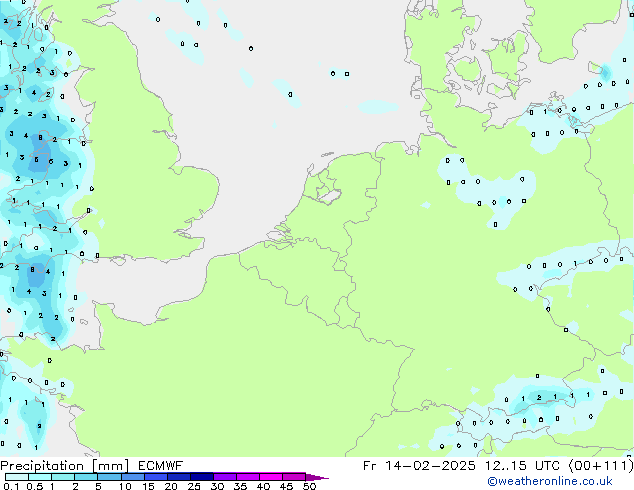Click the legend value '25'

pyautogui.click(x=194, y=486)
